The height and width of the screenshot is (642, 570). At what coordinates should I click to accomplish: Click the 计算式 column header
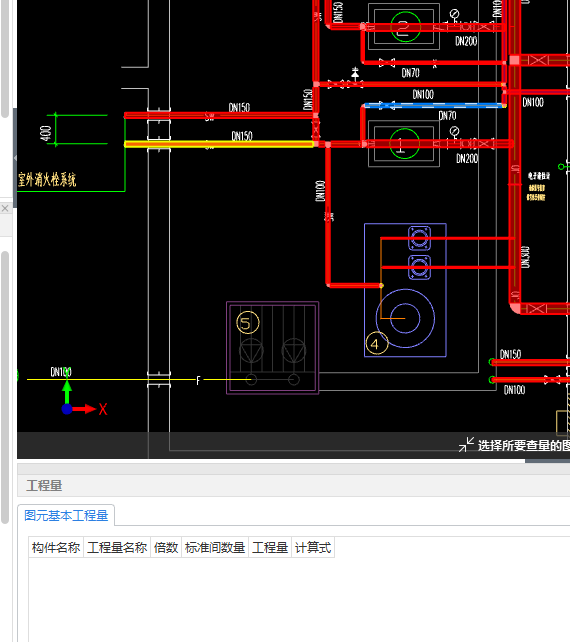point(313,547)
